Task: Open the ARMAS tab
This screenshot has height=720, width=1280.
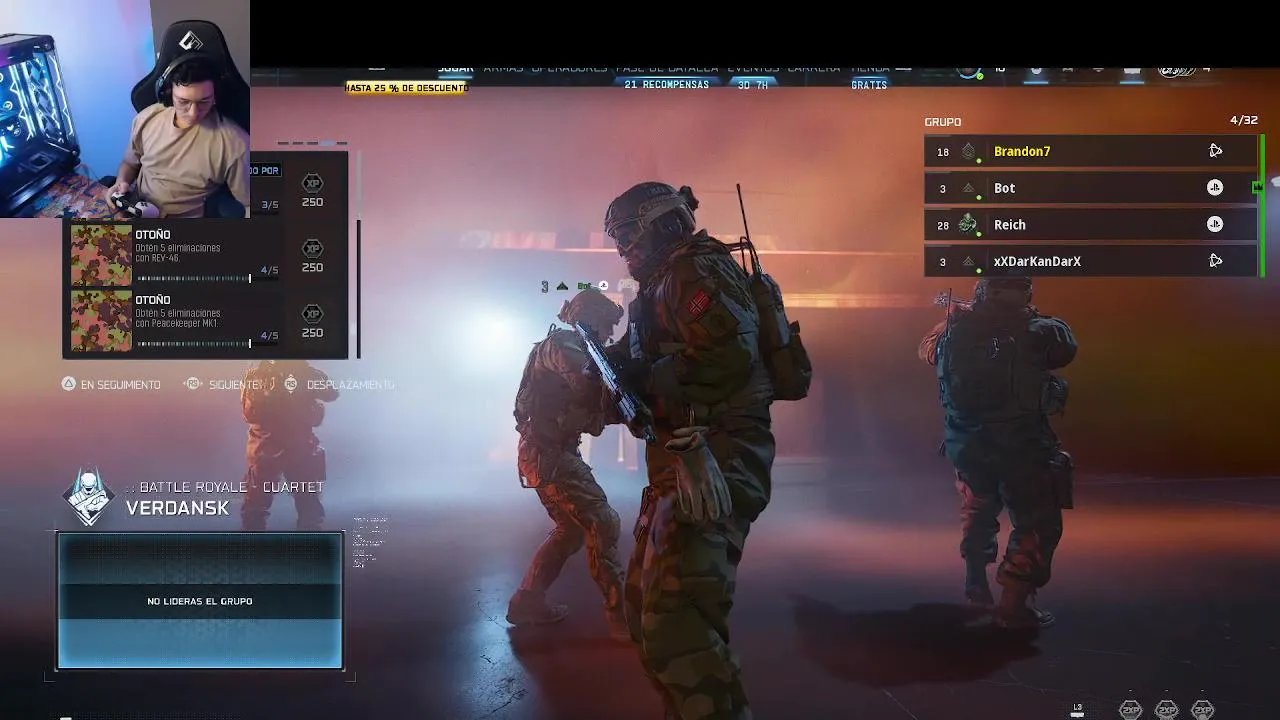Action: click(x=503, y=69)
